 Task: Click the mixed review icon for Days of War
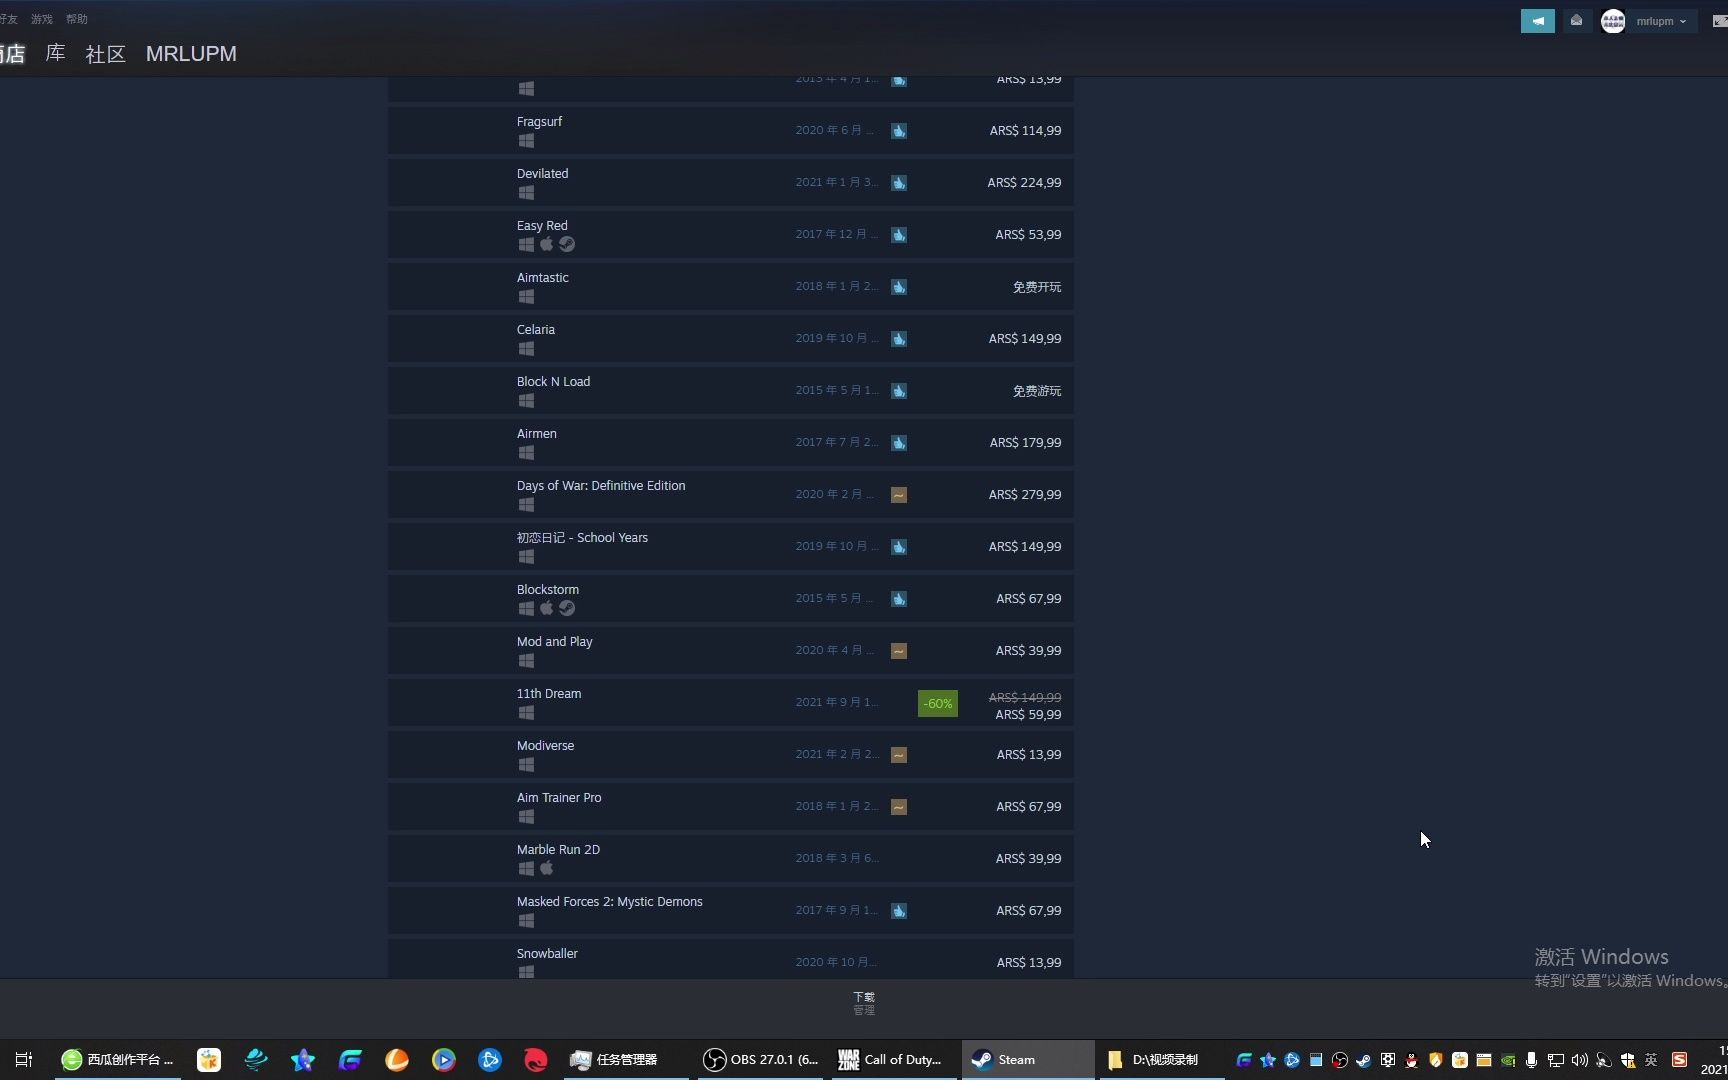coord(899,495)
